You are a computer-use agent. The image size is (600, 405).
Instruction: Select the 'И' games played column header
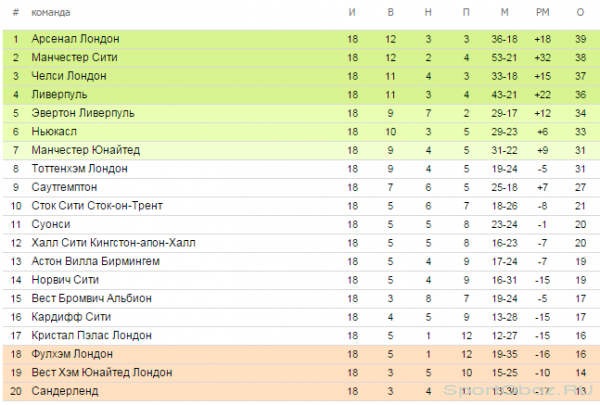tap(352, 13)
